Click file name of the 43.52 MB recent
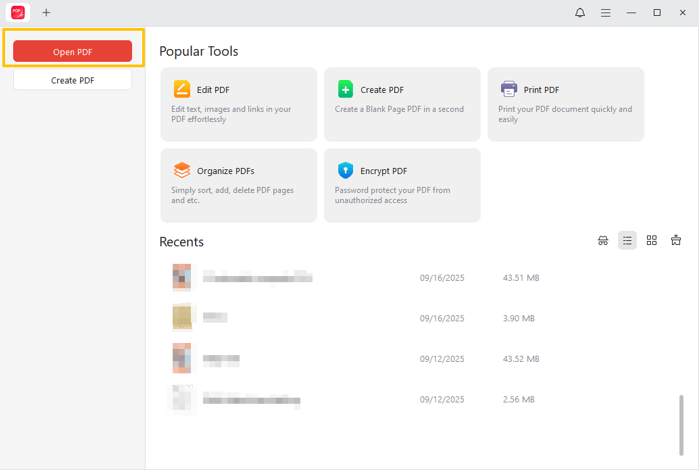Viewport: 700px width, 472px height. click(221, 359)
